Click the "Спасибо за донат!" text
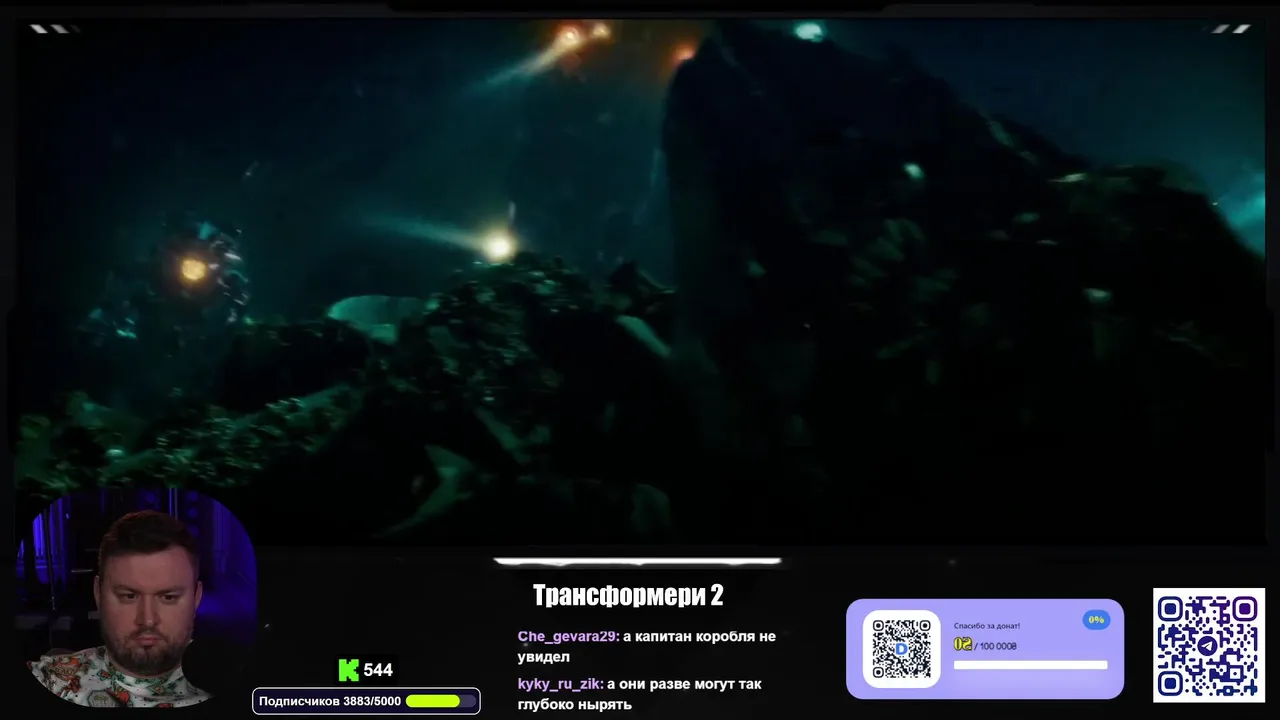Image resolution: width=1280 pixels, height=720 pixels. tap(986, 626)
